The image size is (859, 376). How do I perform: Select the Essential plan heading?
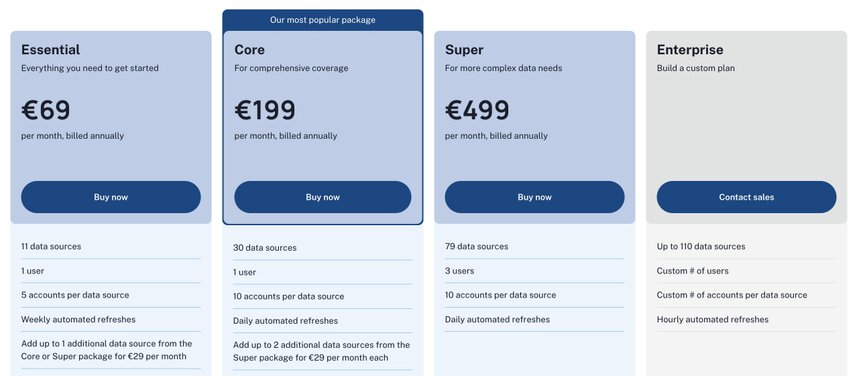[50, 50]
